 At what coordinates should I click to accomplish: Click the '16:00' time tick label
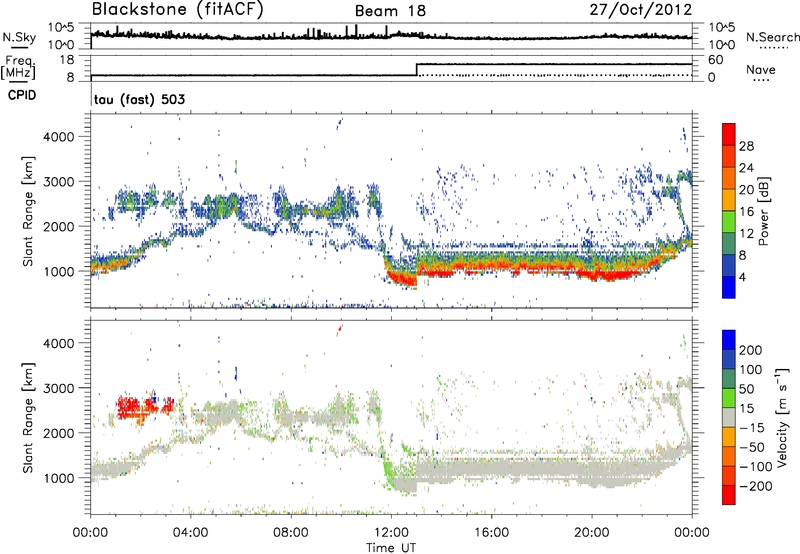point(491,533)
